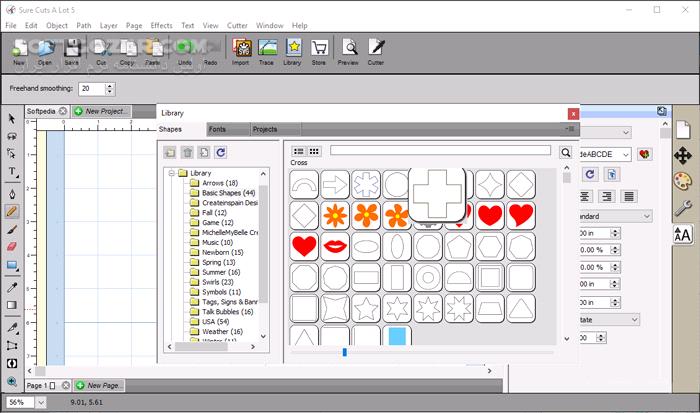Click the Open toolbar icon
The width and height of the screenshot is (700, 413).
45,52
